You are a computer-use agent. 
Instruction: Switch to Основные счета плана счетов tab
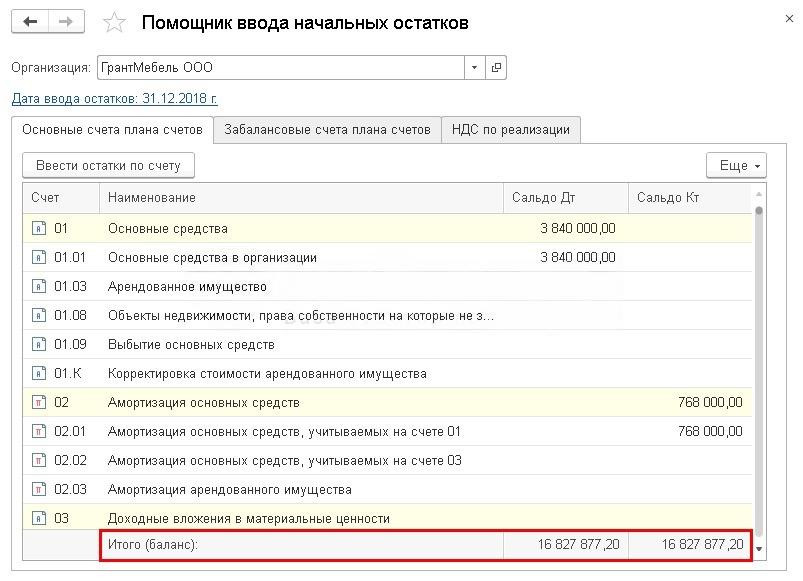(112, 130)
